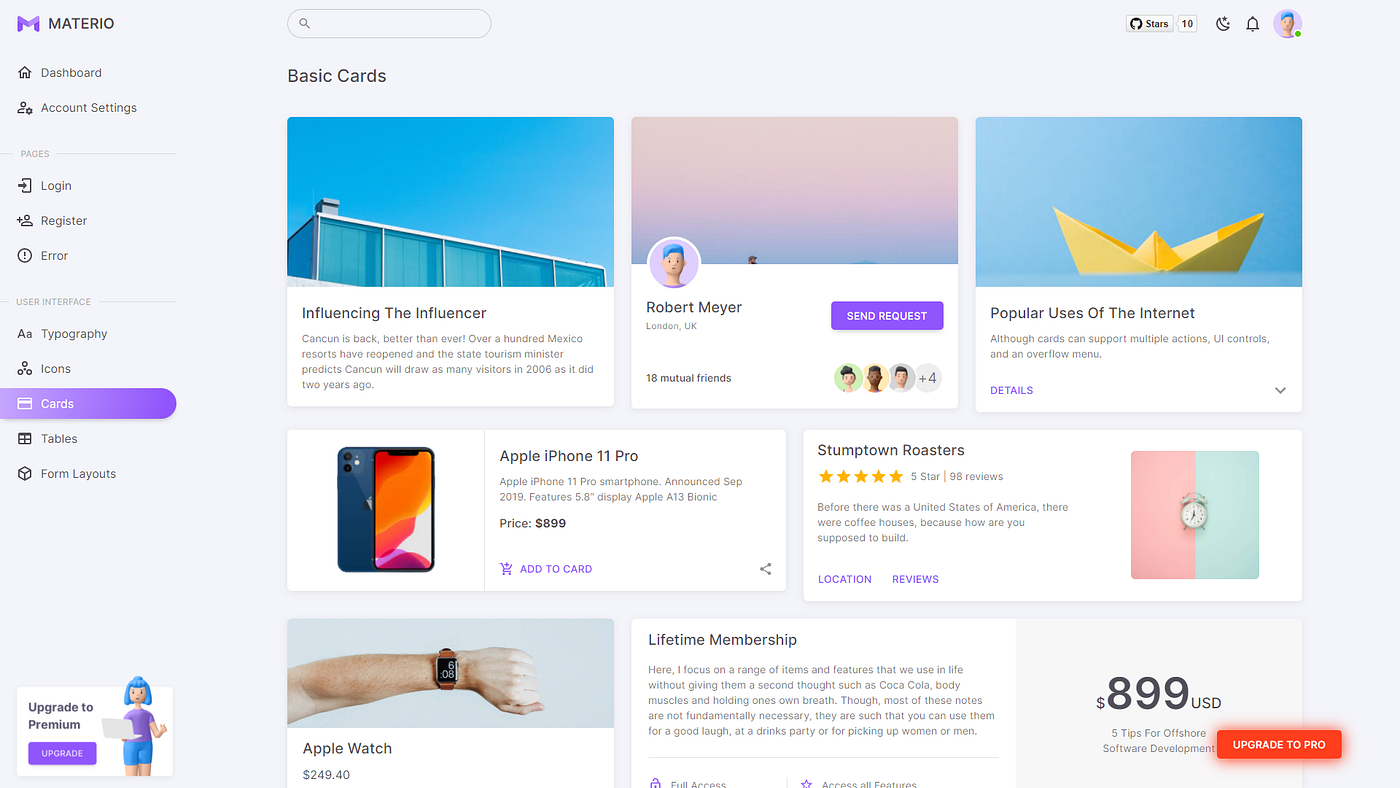Open Account Settings in sidebar

pos(88,108)
